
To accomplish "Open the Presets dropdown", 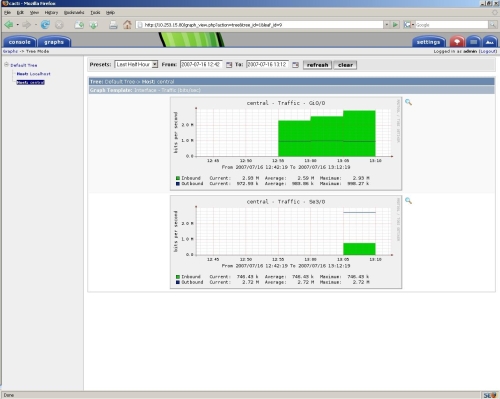I will point(136,65).
